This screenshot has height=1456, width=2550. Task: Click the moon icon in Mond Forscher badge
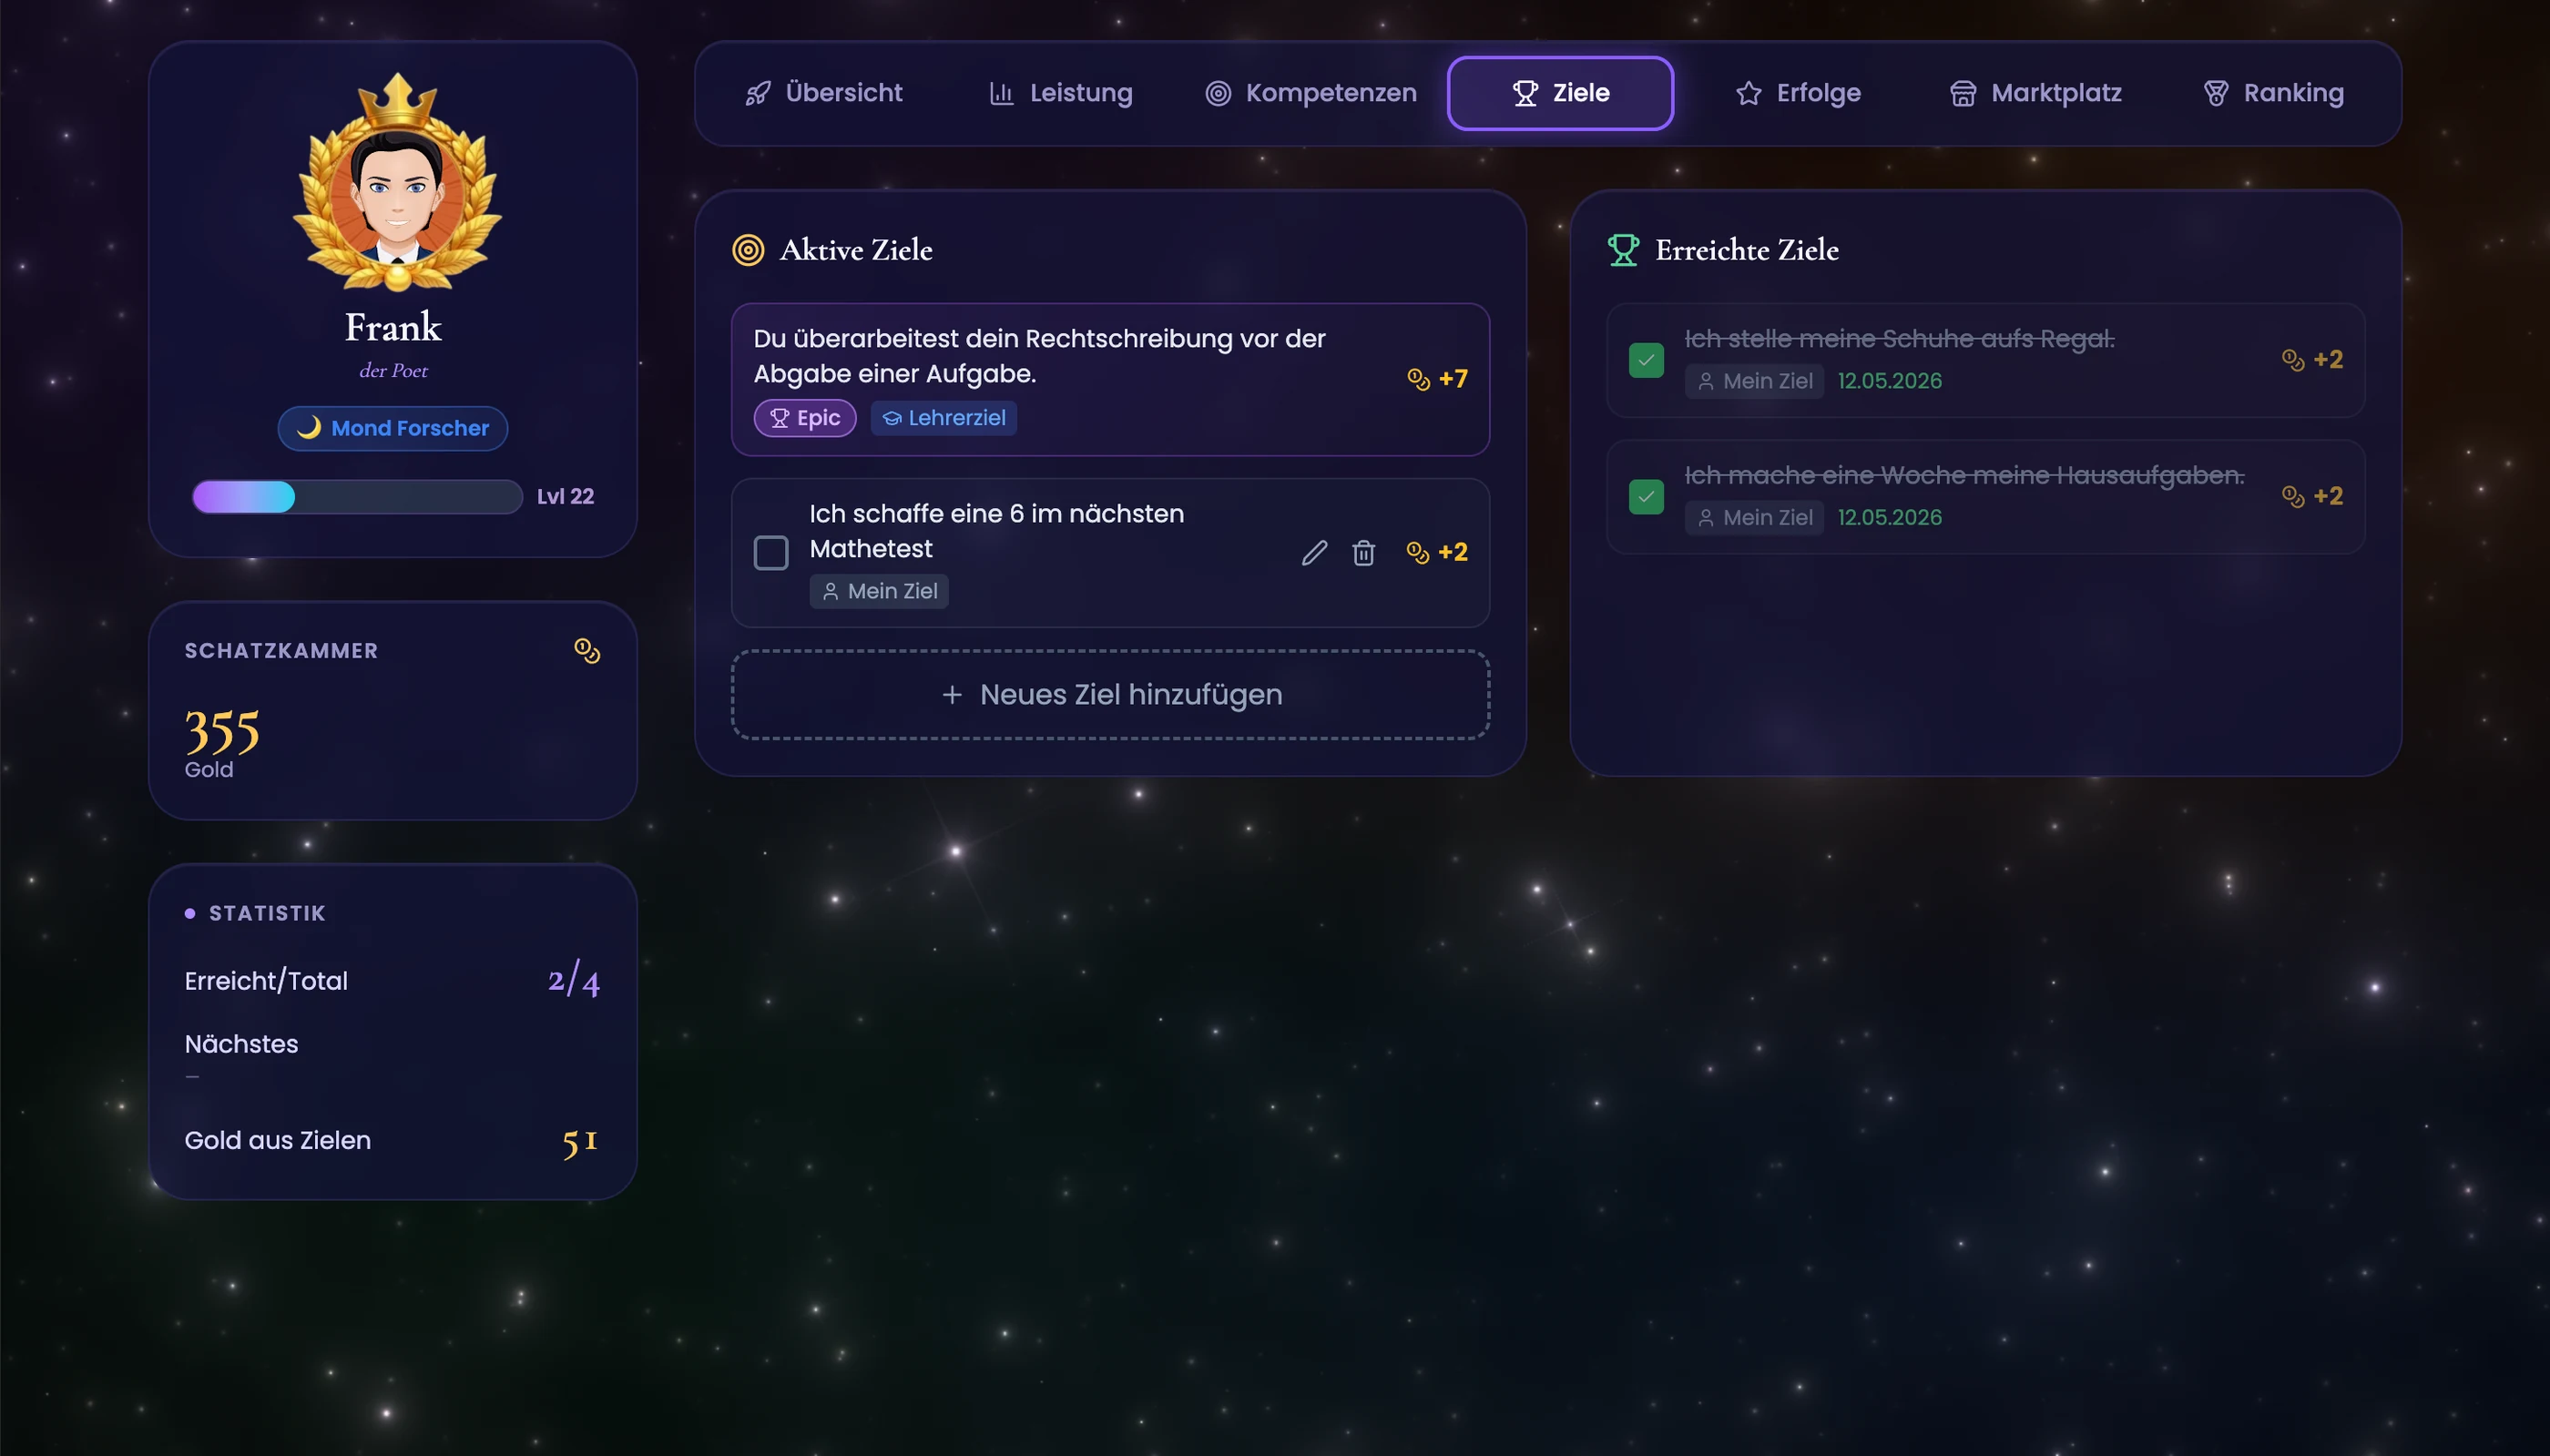click(309, 427)
